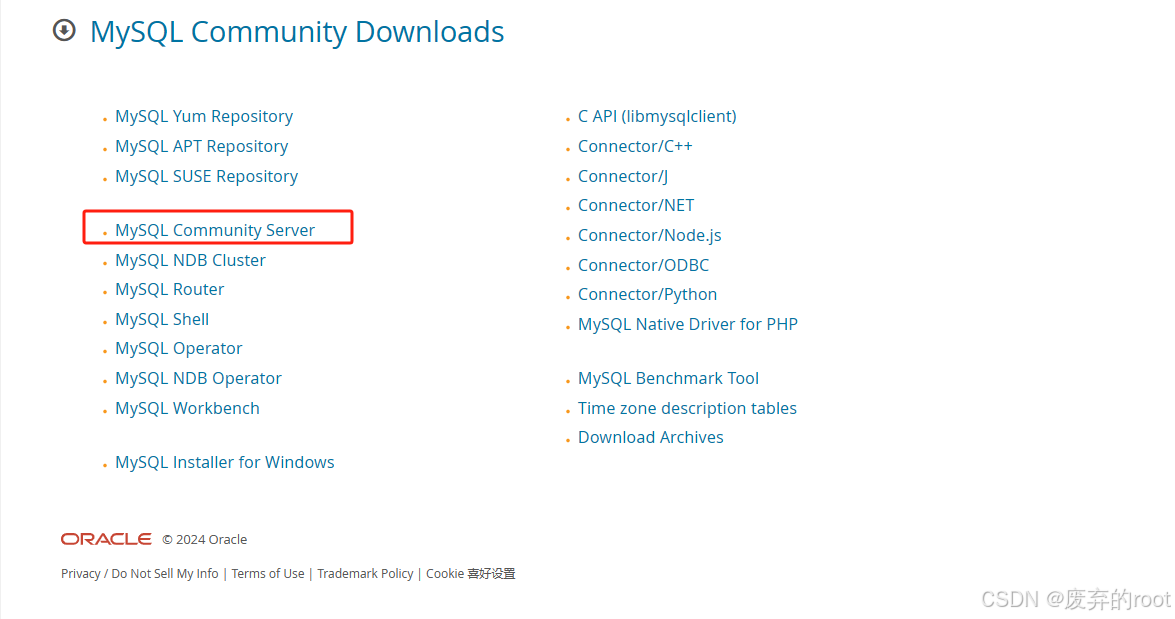Open the MySQL SUSE Repository link
Screen dimensions: 1175x619
[x=206, y=176]
